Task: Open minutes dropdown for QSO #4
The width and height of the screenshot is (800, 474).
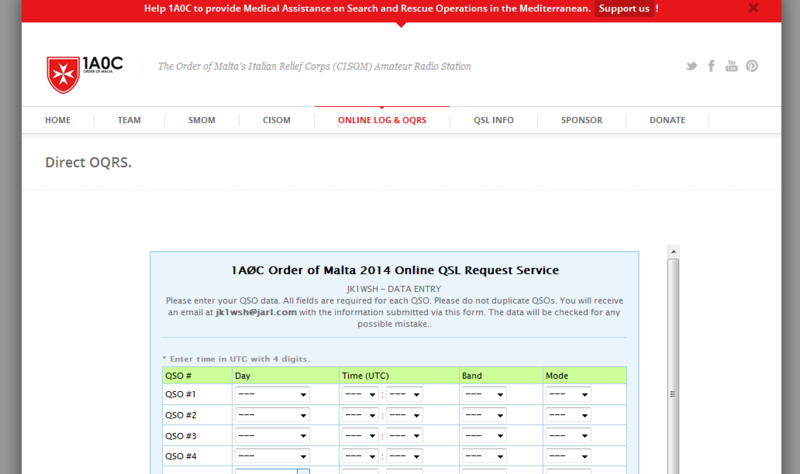Action: click(404, 456)
